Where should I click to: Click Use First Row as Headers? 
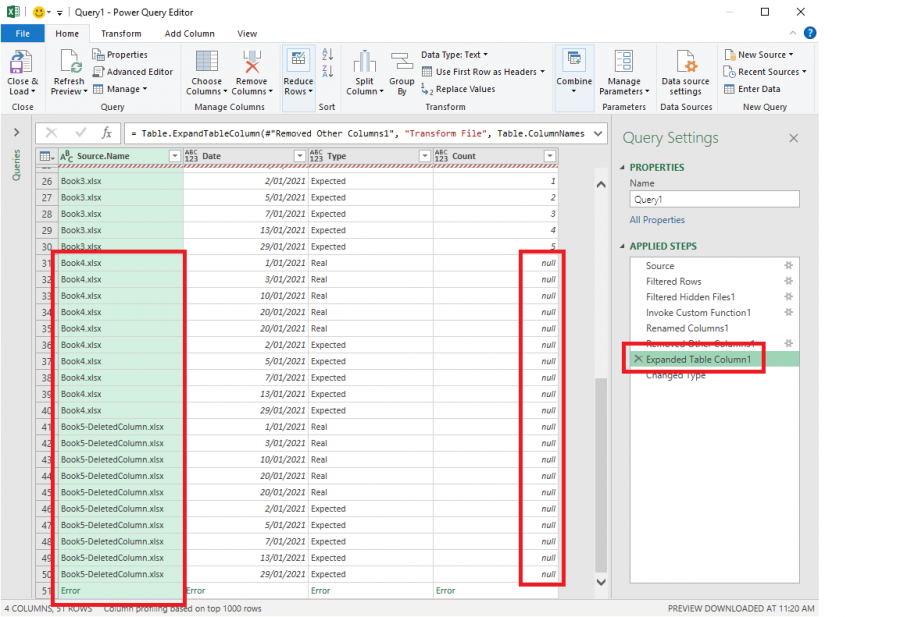483,72
